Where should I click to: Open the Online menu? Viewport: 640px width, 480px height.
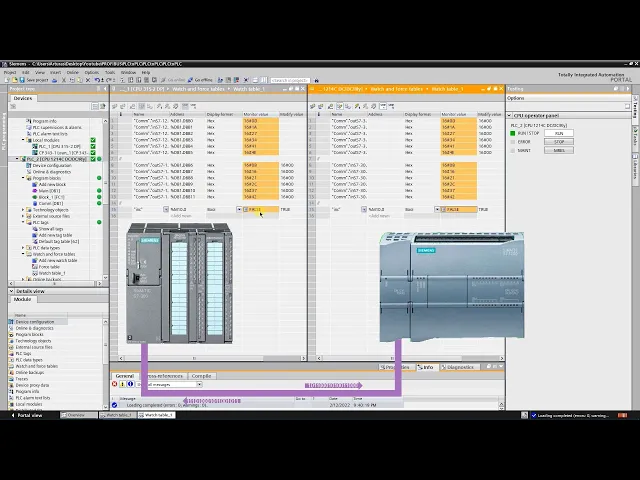[x=72, y=72]
